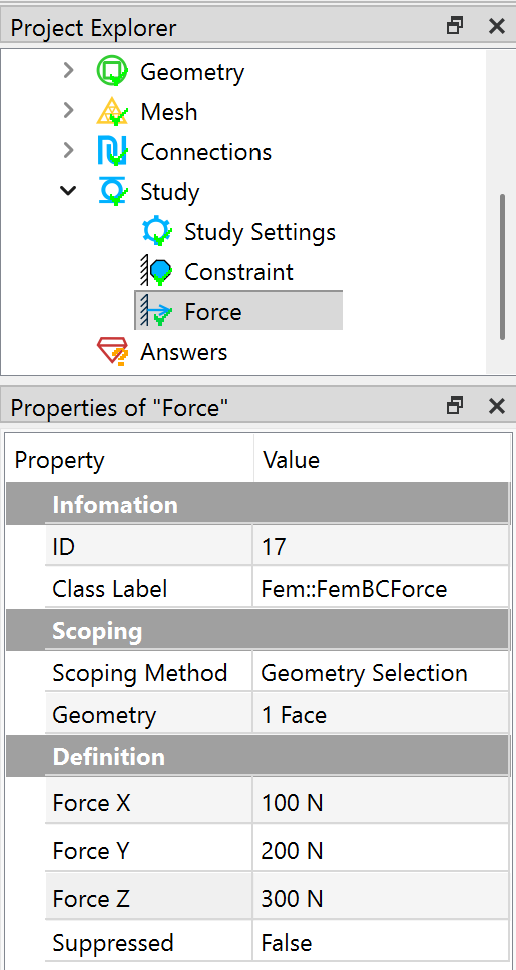The image size is (516, 970).
Task: Expand the Geometry tree node
Action: tap(68, 71)
